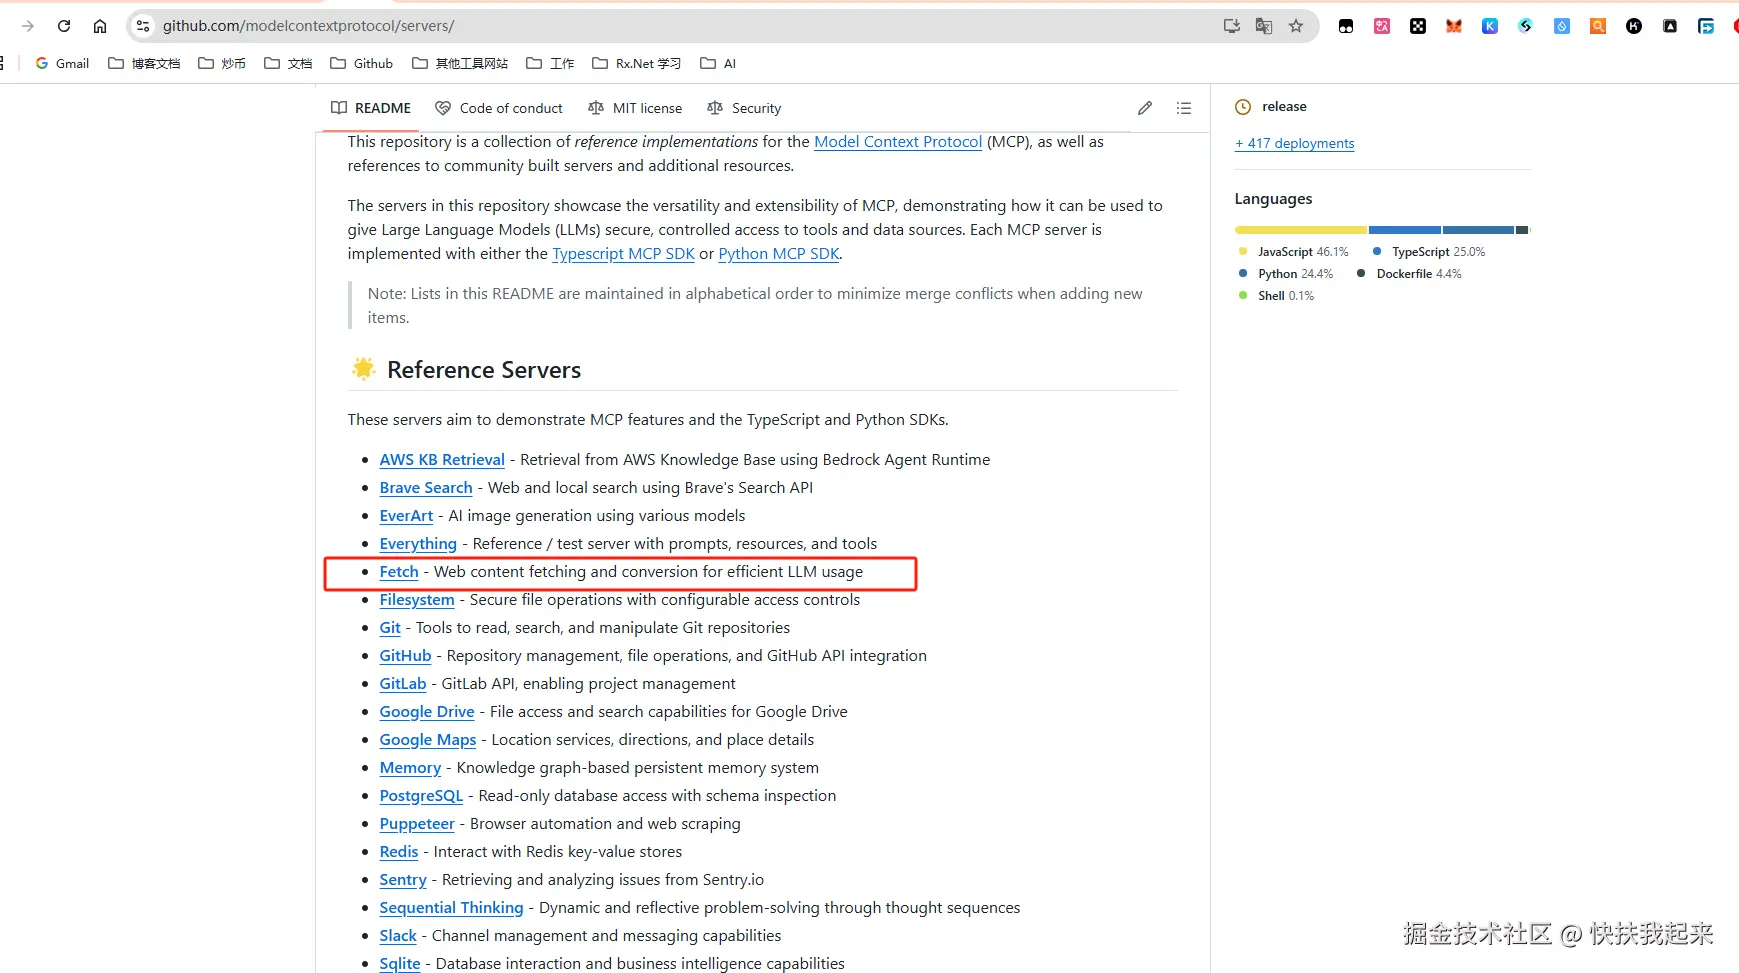This screenshot has width=1739, height=973.
Task: Open the black square triangle extension
Action: 1670,26
